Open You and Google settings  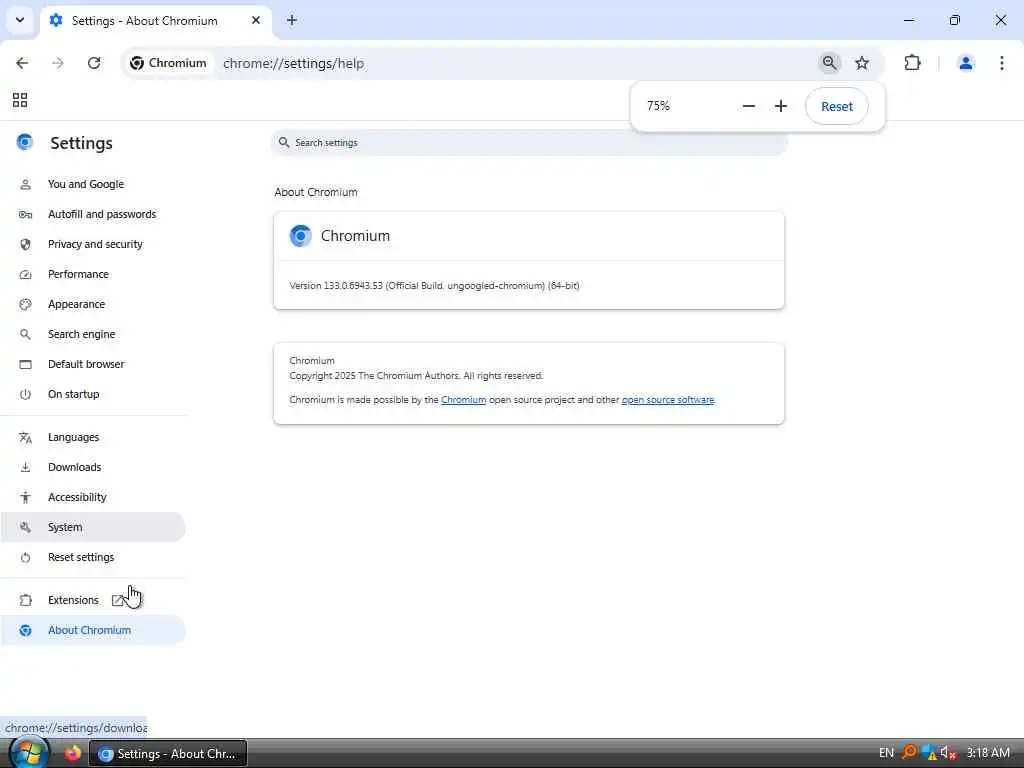click(x=93, y=184)
